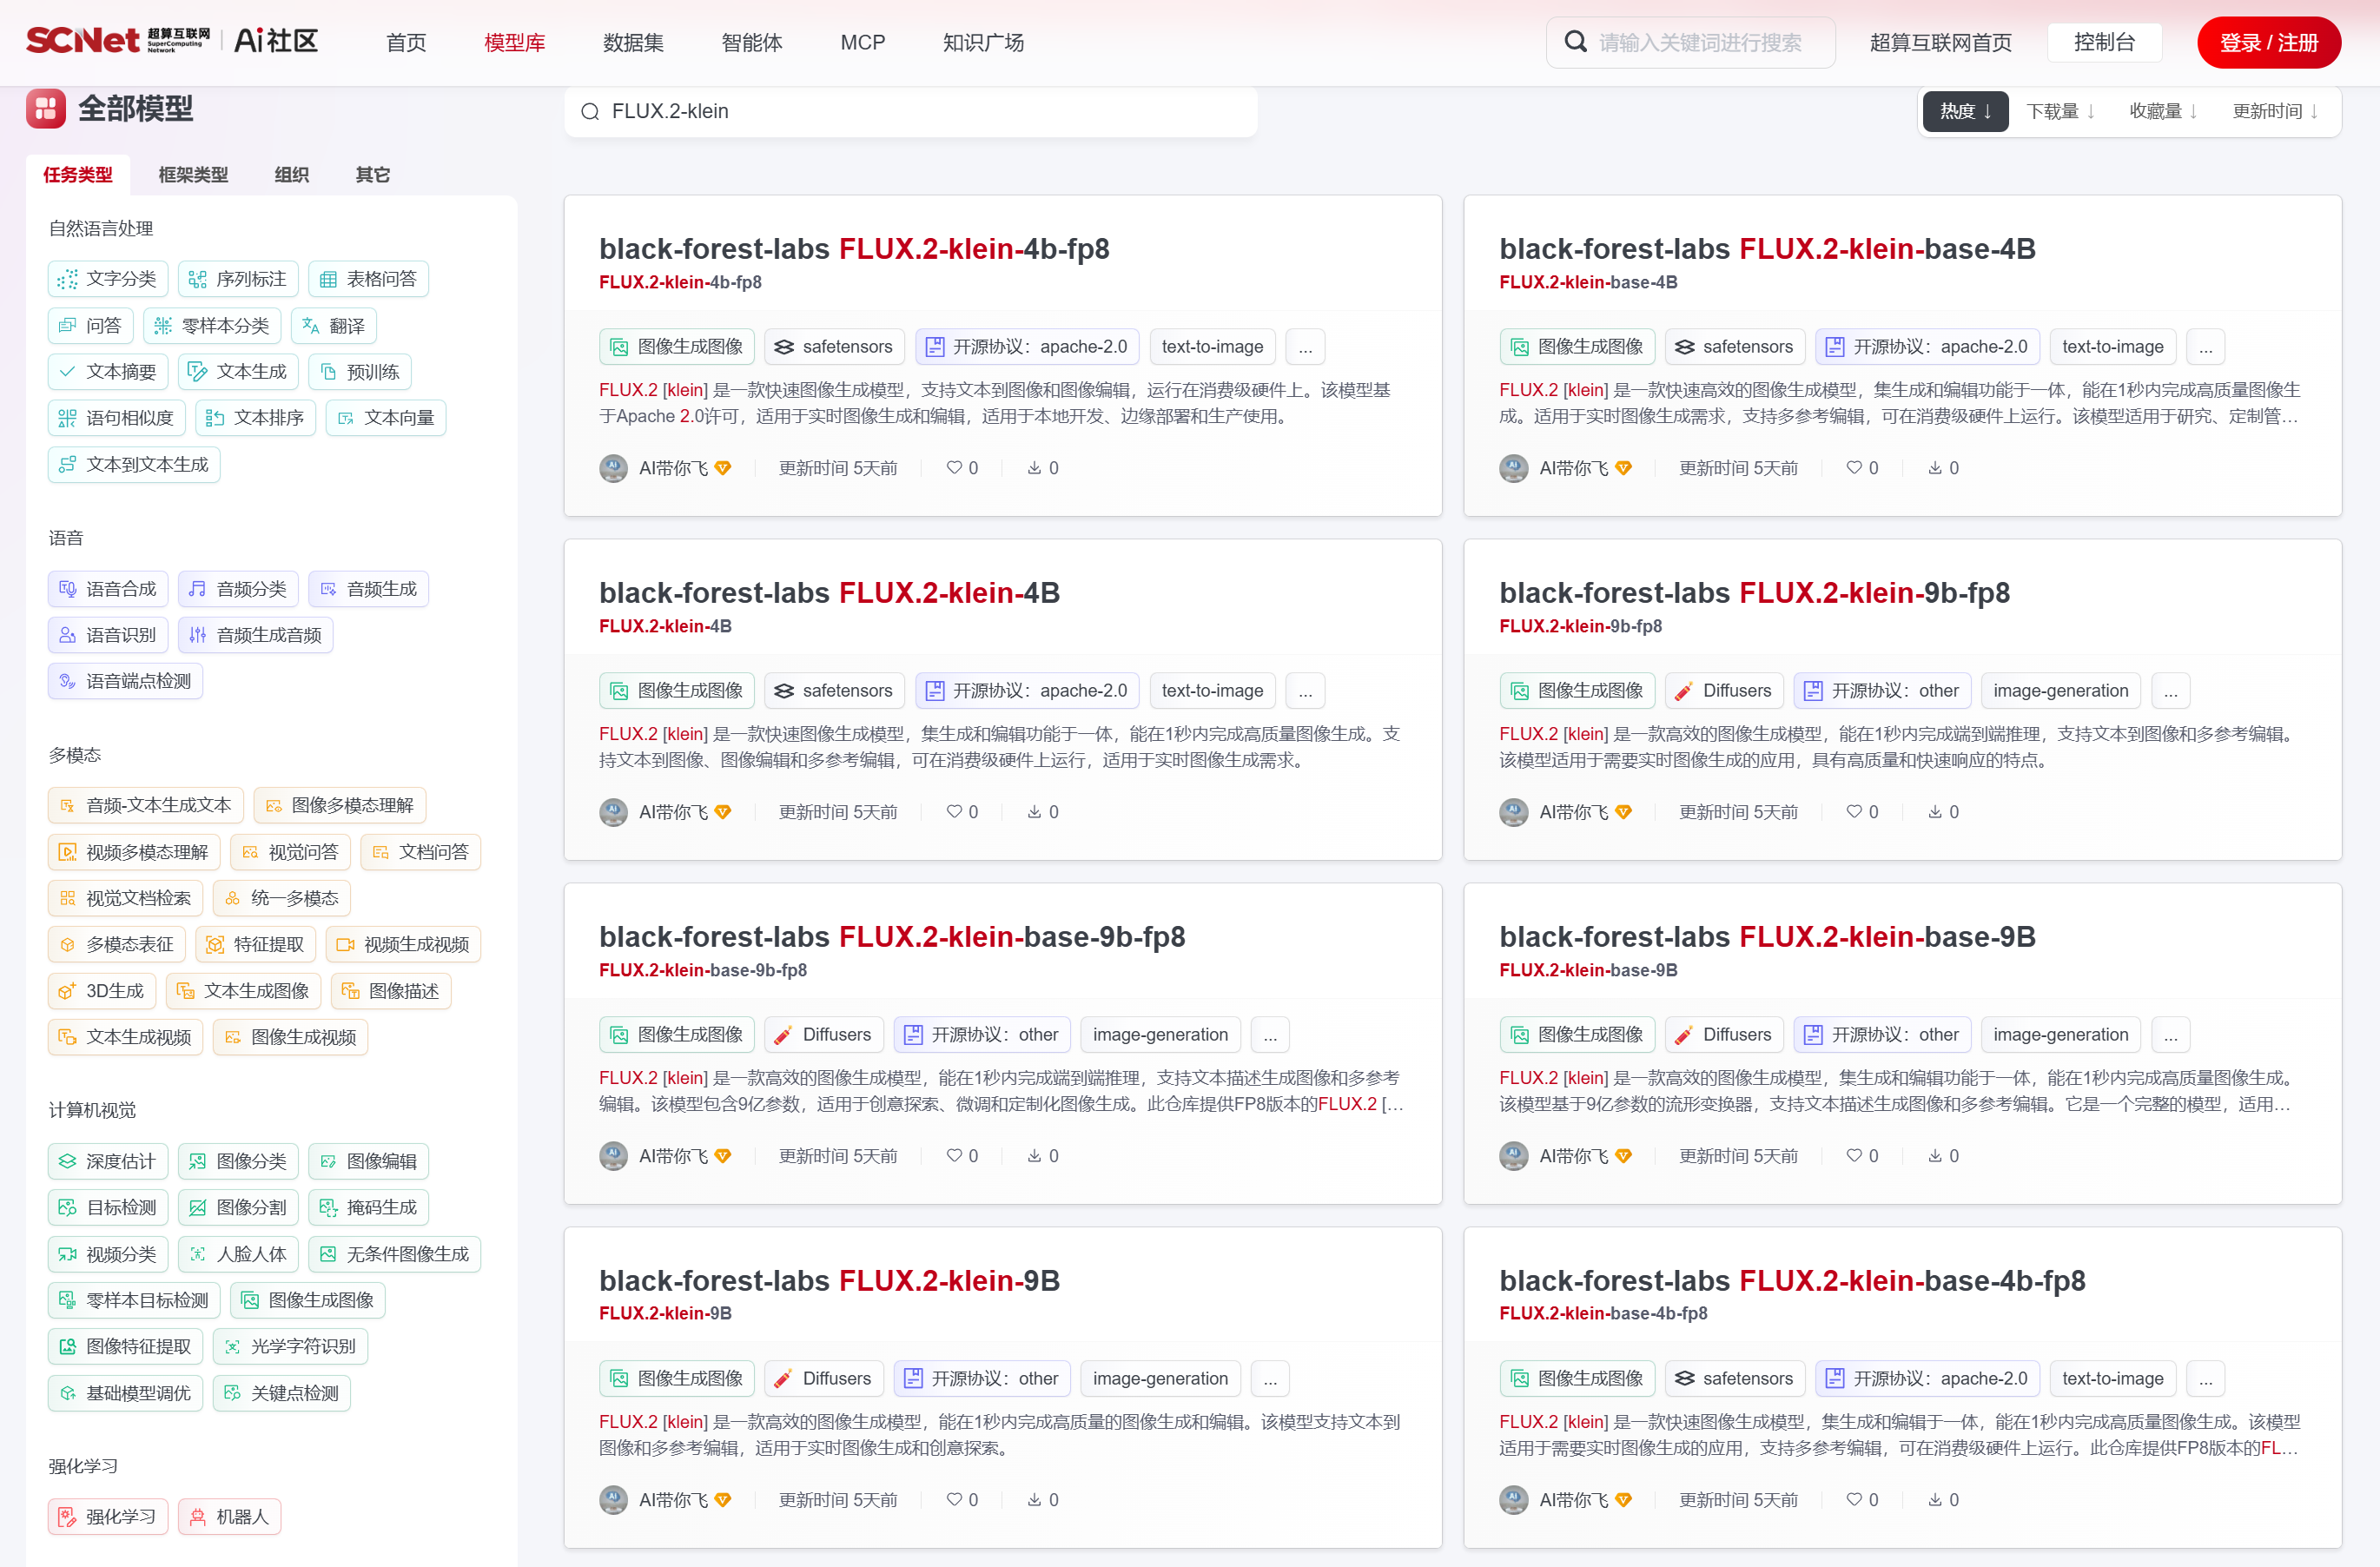This screenshot has width=2380, height=1567.
Task: Select the 热度 sort option
Action: click(1964, 111)
